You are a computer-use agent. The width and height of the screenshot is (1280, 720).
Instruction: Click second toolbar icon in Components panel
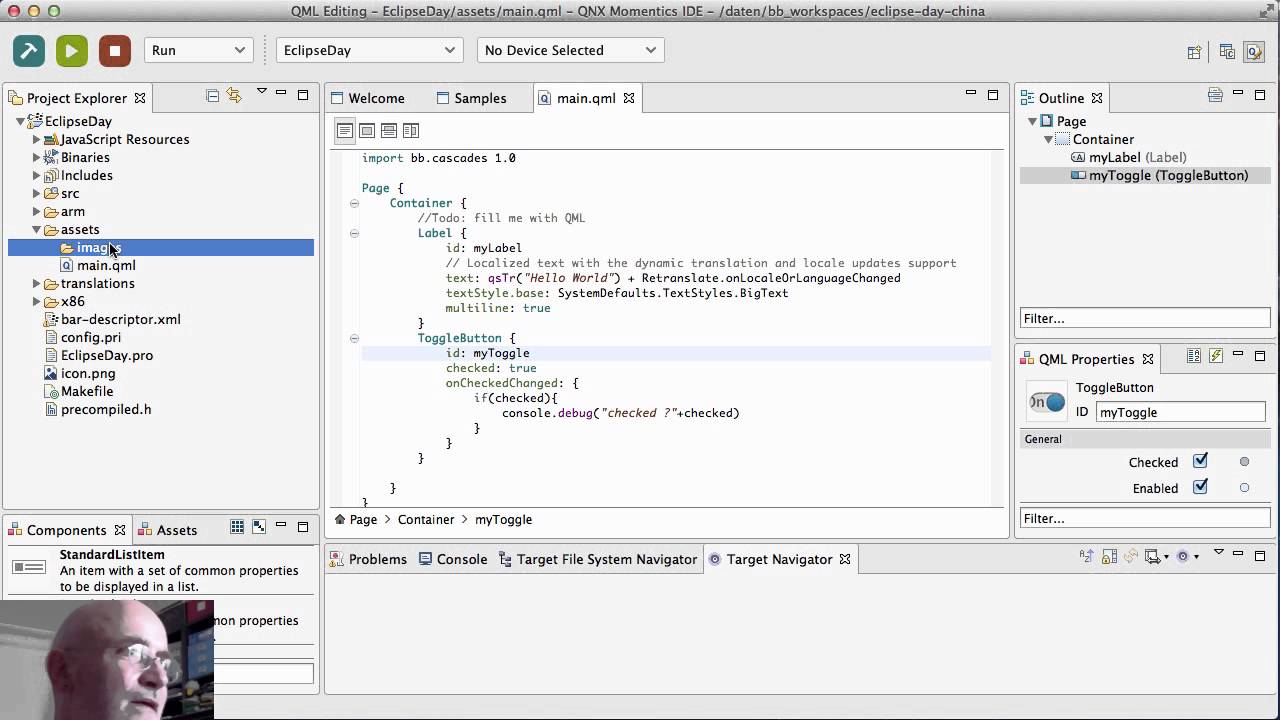point(259,527)
